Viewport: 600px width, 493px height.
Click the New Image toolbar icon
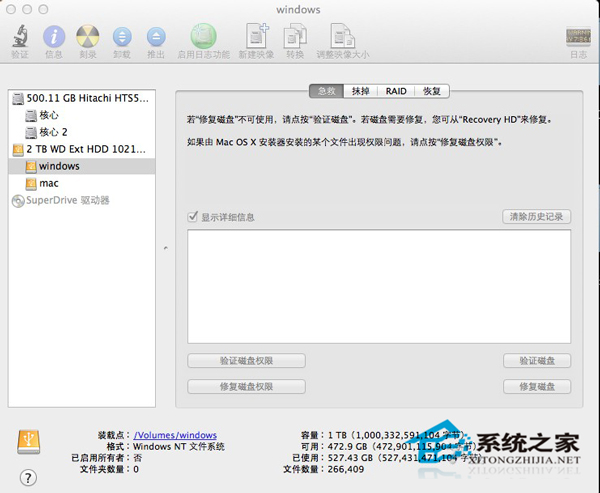[x=257, y=36]
